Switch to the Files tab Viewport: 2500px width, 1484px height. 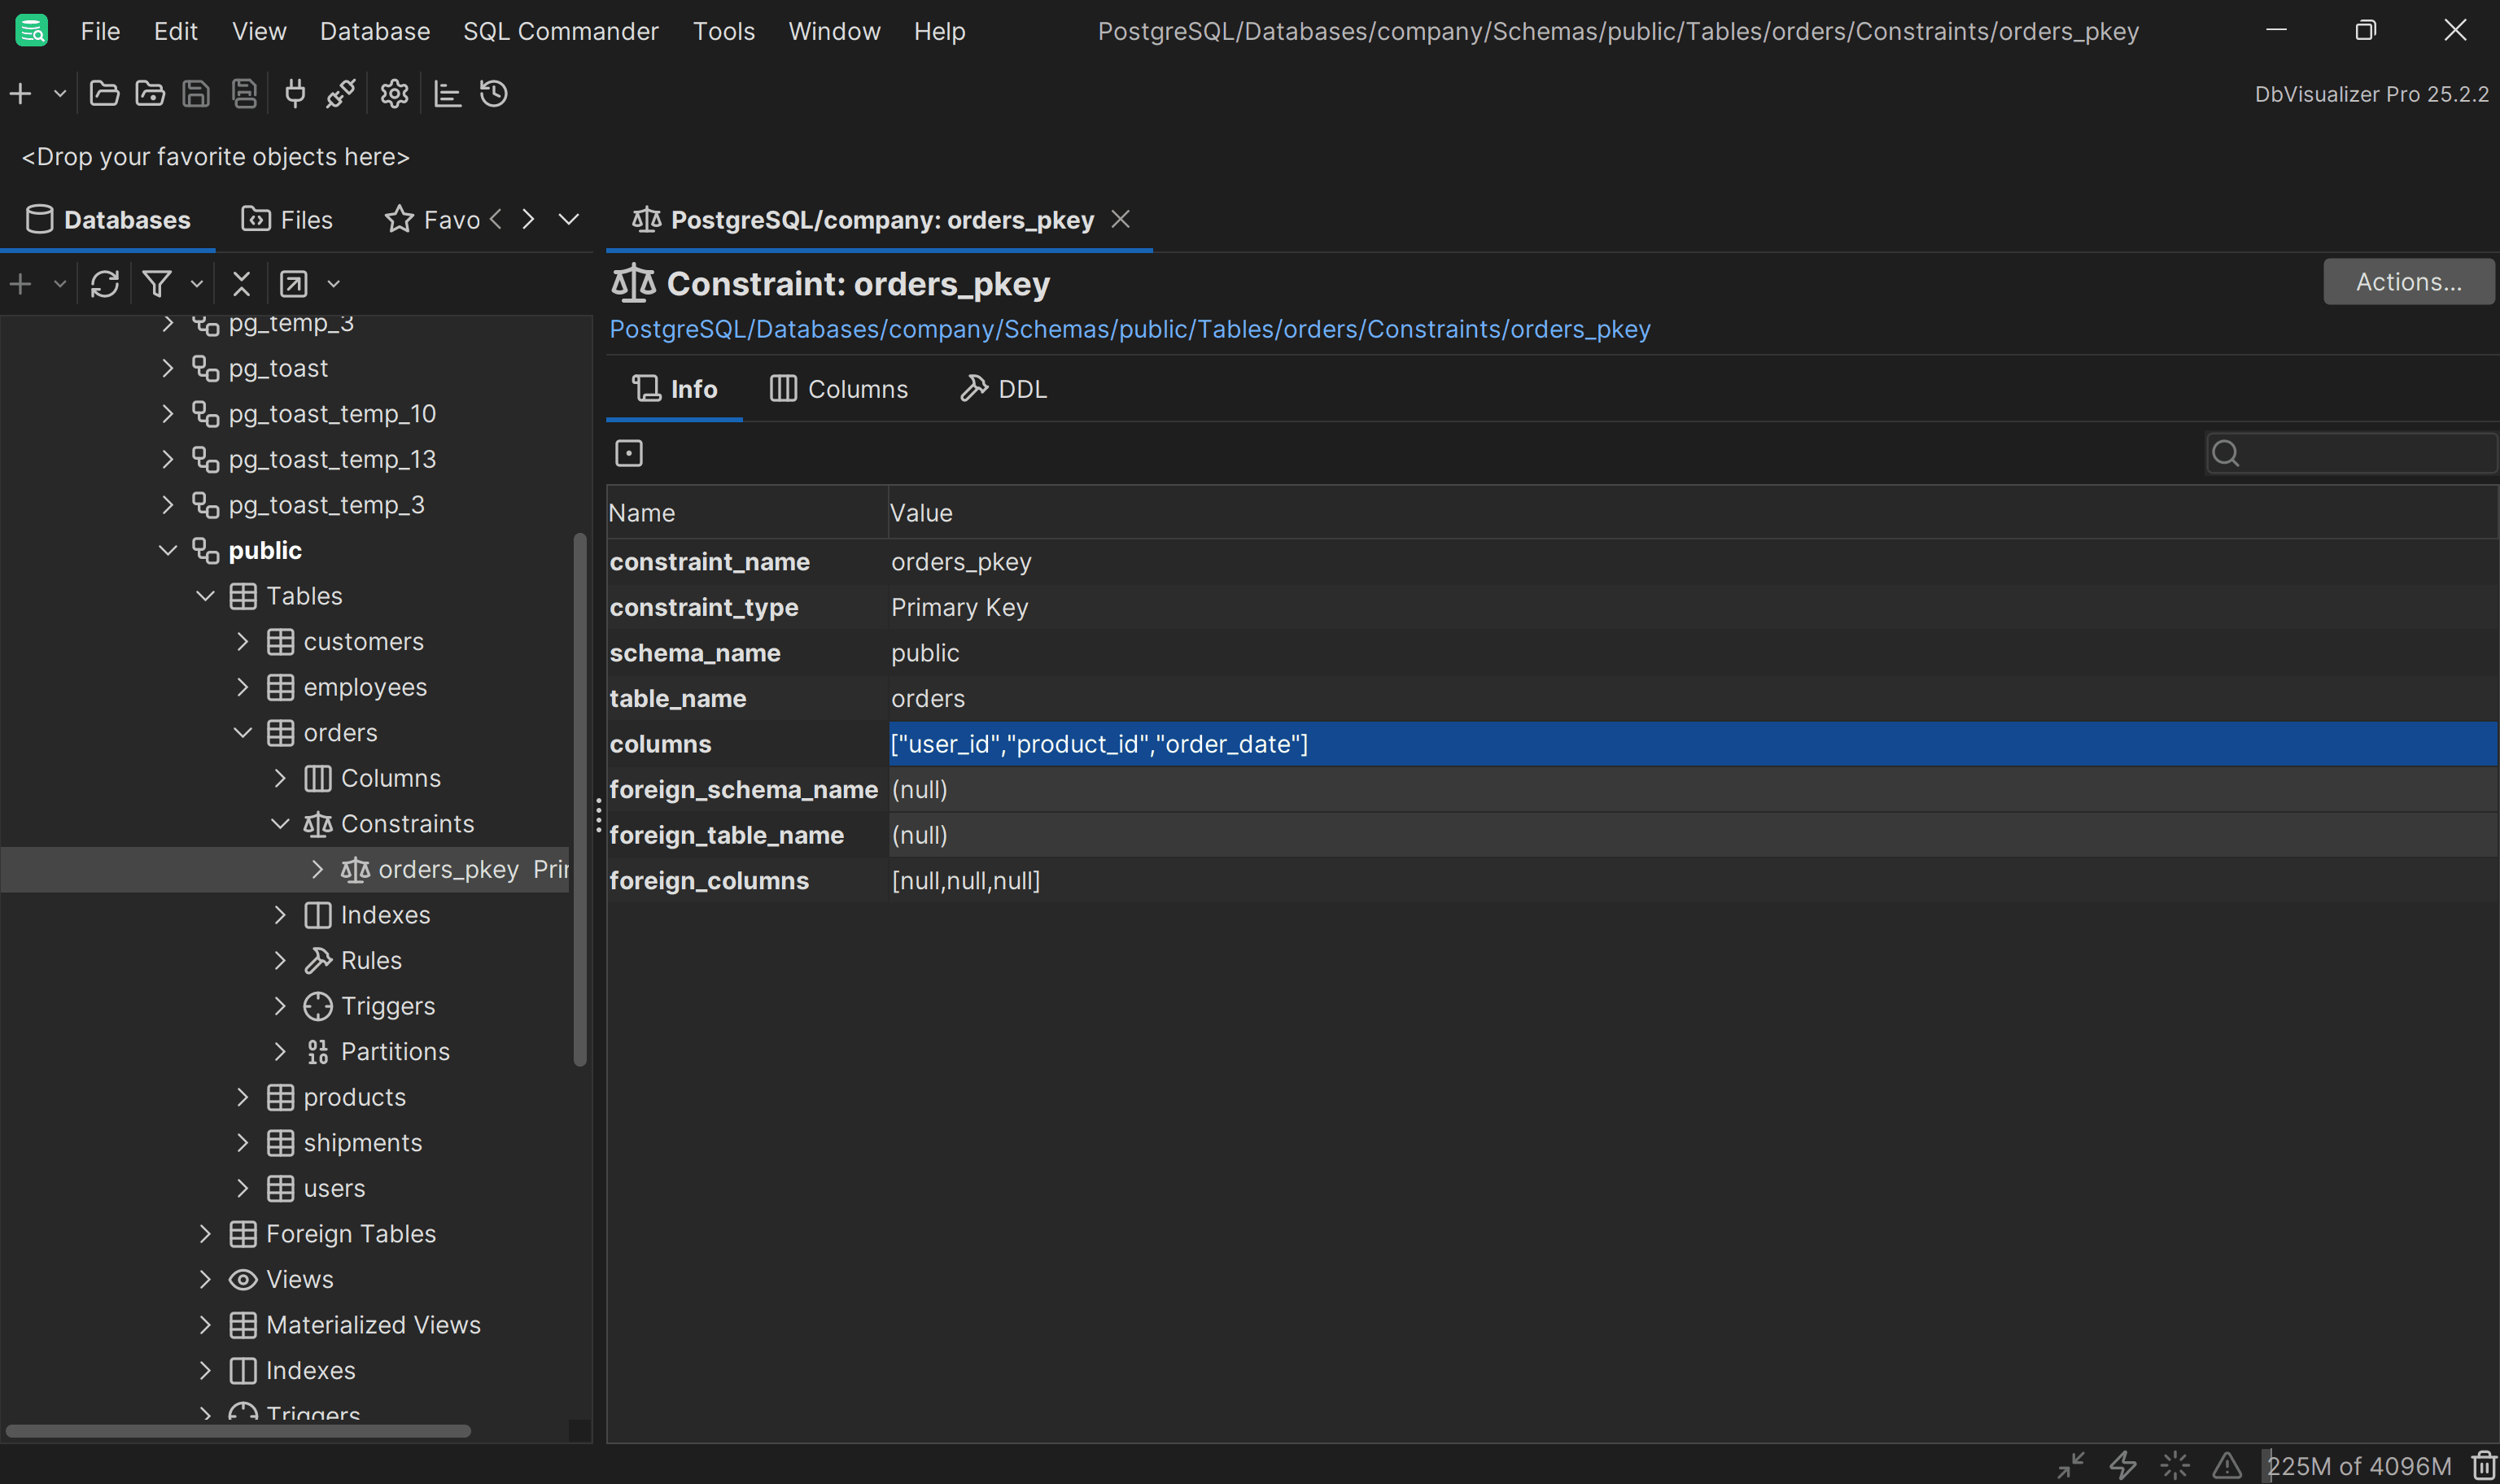click(x=287, y=220)
